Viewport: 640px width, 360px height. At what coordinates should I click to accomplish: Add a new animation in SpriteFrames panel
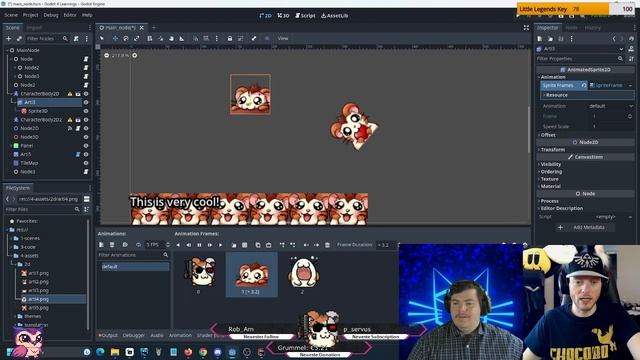pyautogui.click(x=101, y=245)
